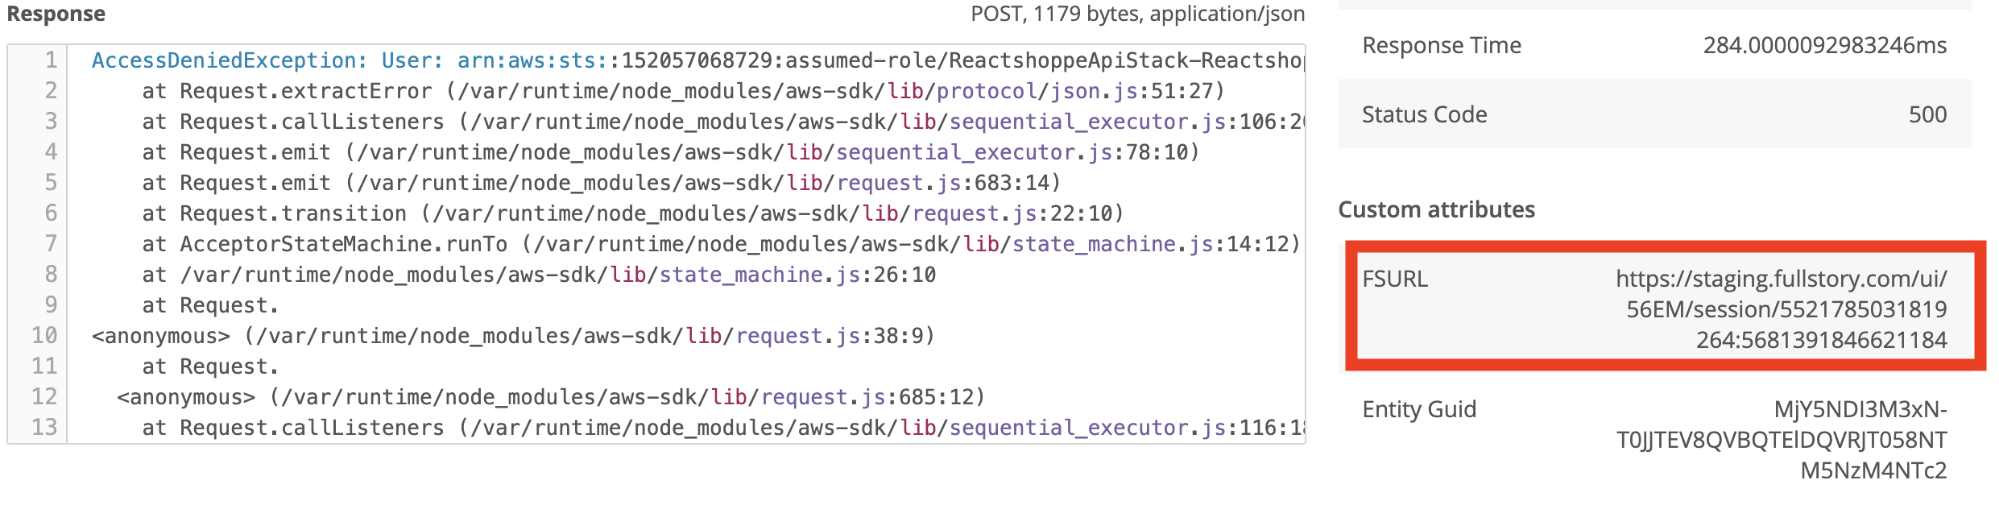Viewport: 1999px width, 518px height.
Task: Select the Entity Guid value text
Action: point(1782,440)
